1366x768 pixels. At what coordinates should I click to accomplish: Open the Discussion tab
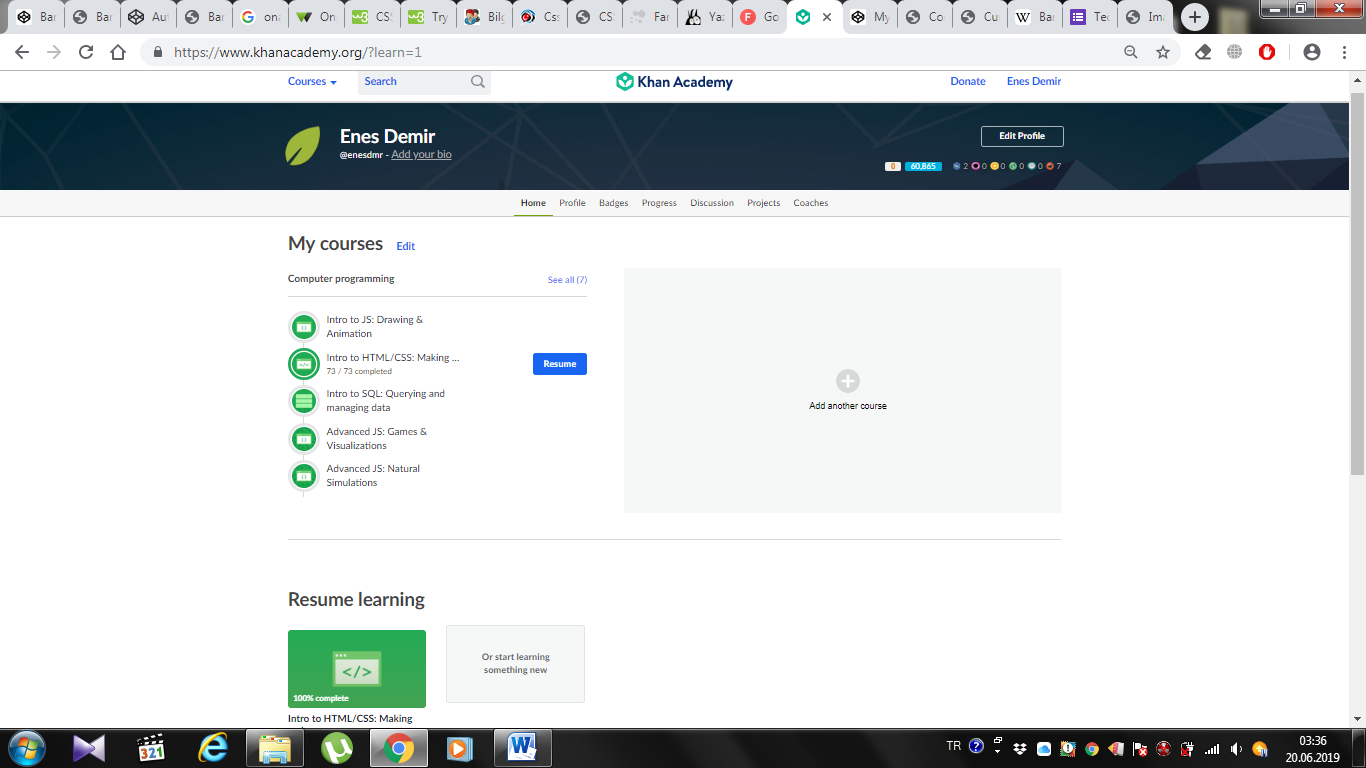712,203
